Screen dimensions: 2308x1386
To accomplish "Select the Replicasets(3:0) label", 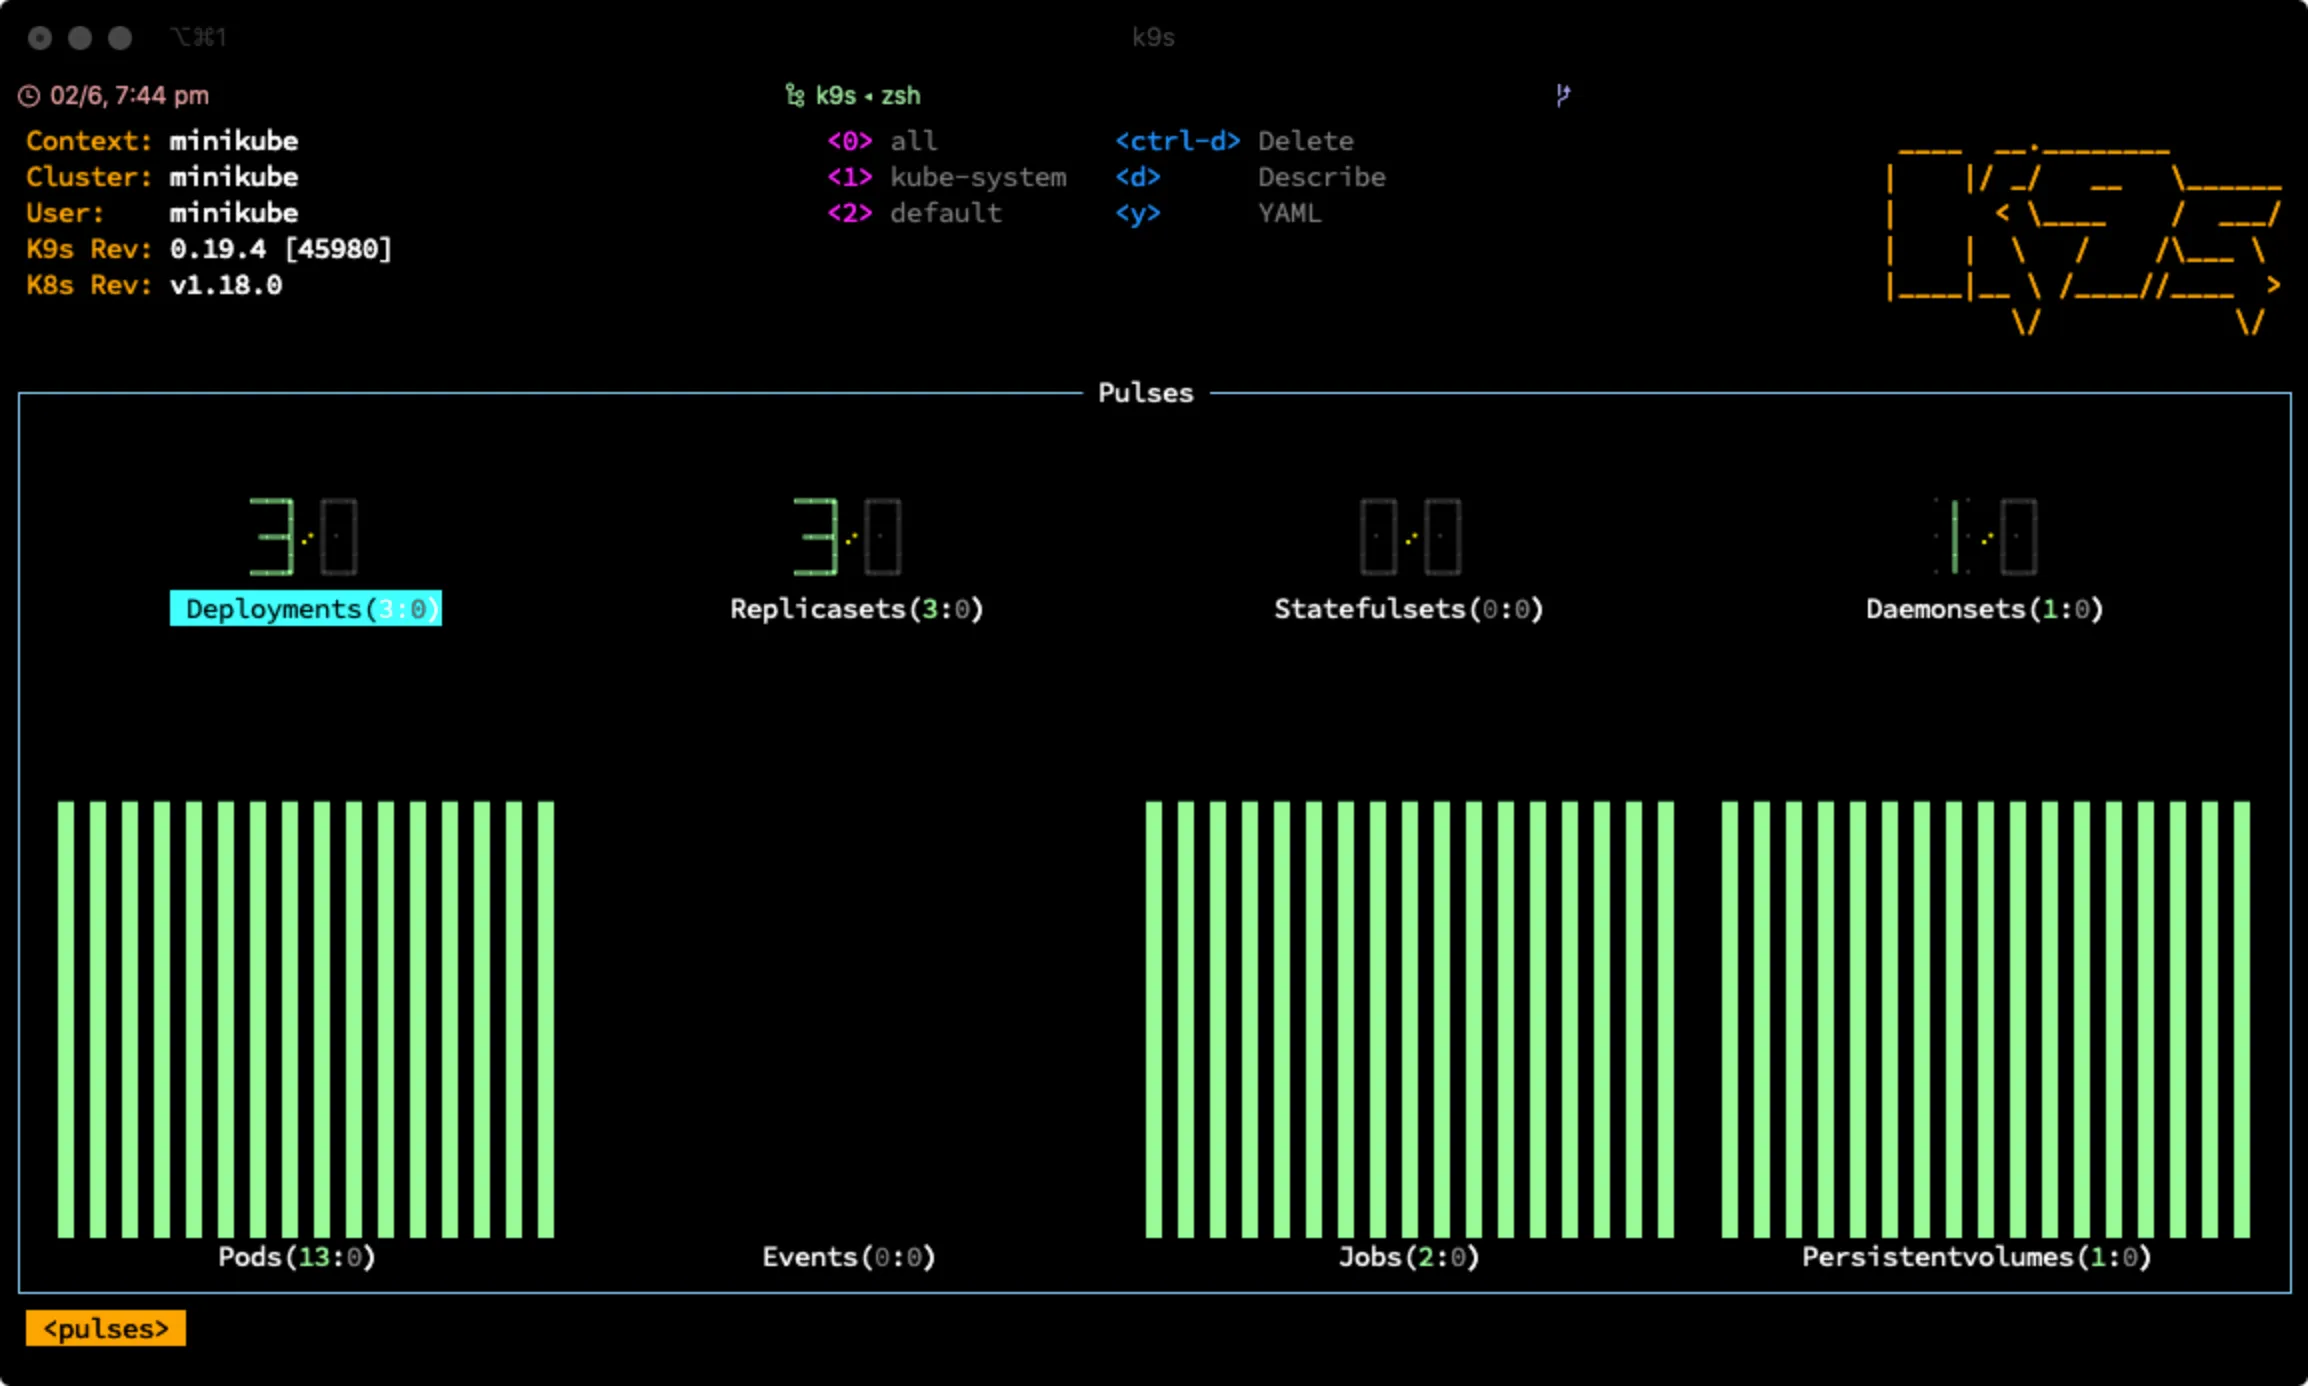I will point(857,609).
